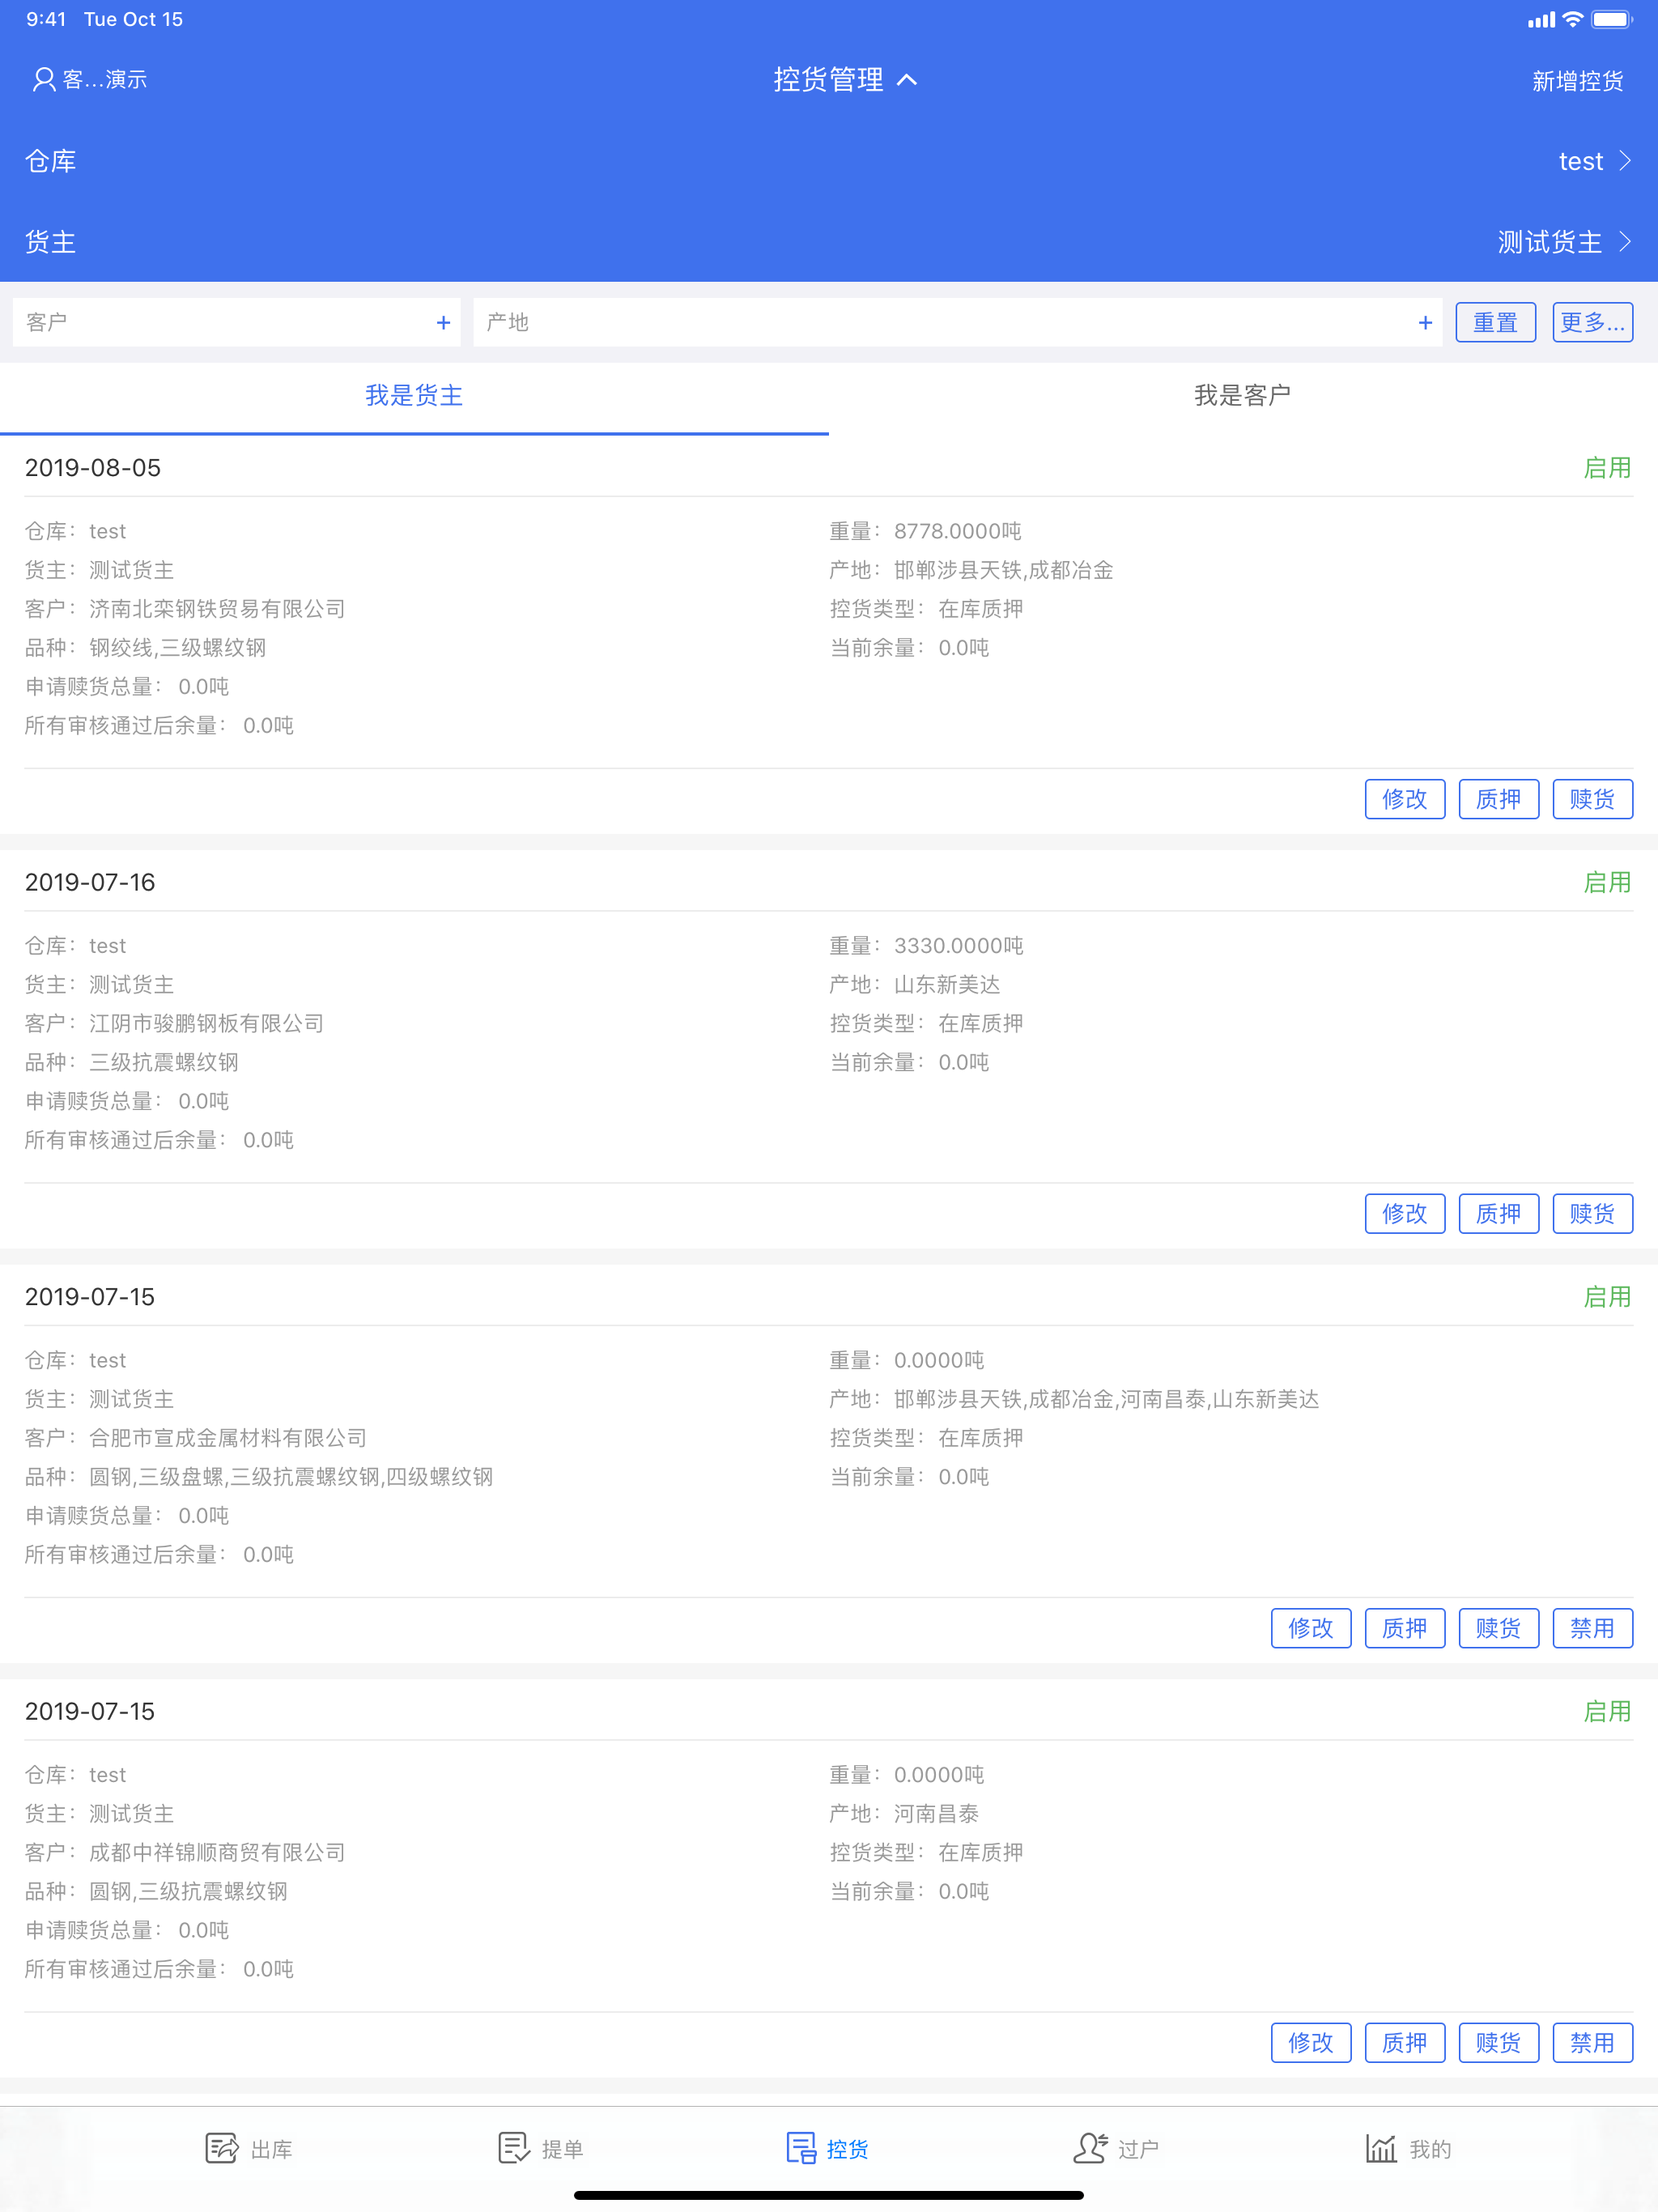Select the date 2019-07-16 header
This screenshot has height=2212, width=1658.
pos(90,883)
